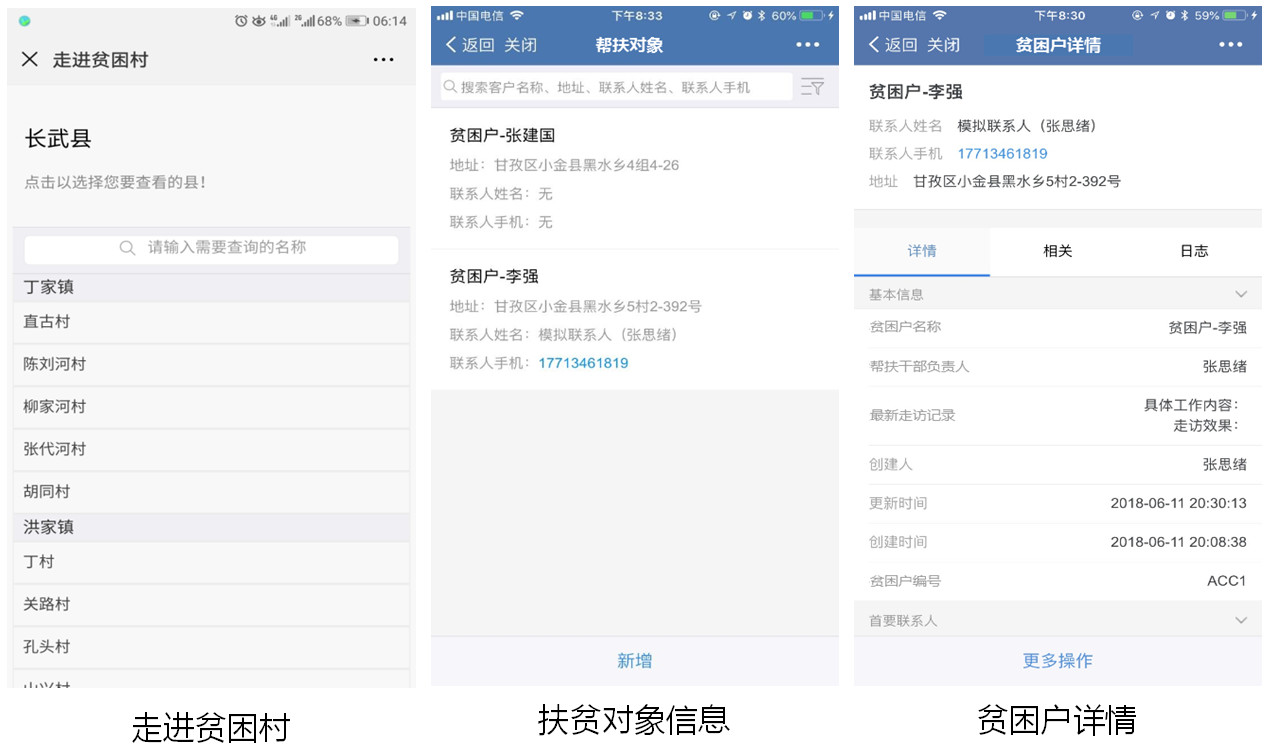Viewport: 1271px width, 747px height.
Task: Tap the WiFi icon in the 下午8:33 status bar
Action: pos(516,16)
